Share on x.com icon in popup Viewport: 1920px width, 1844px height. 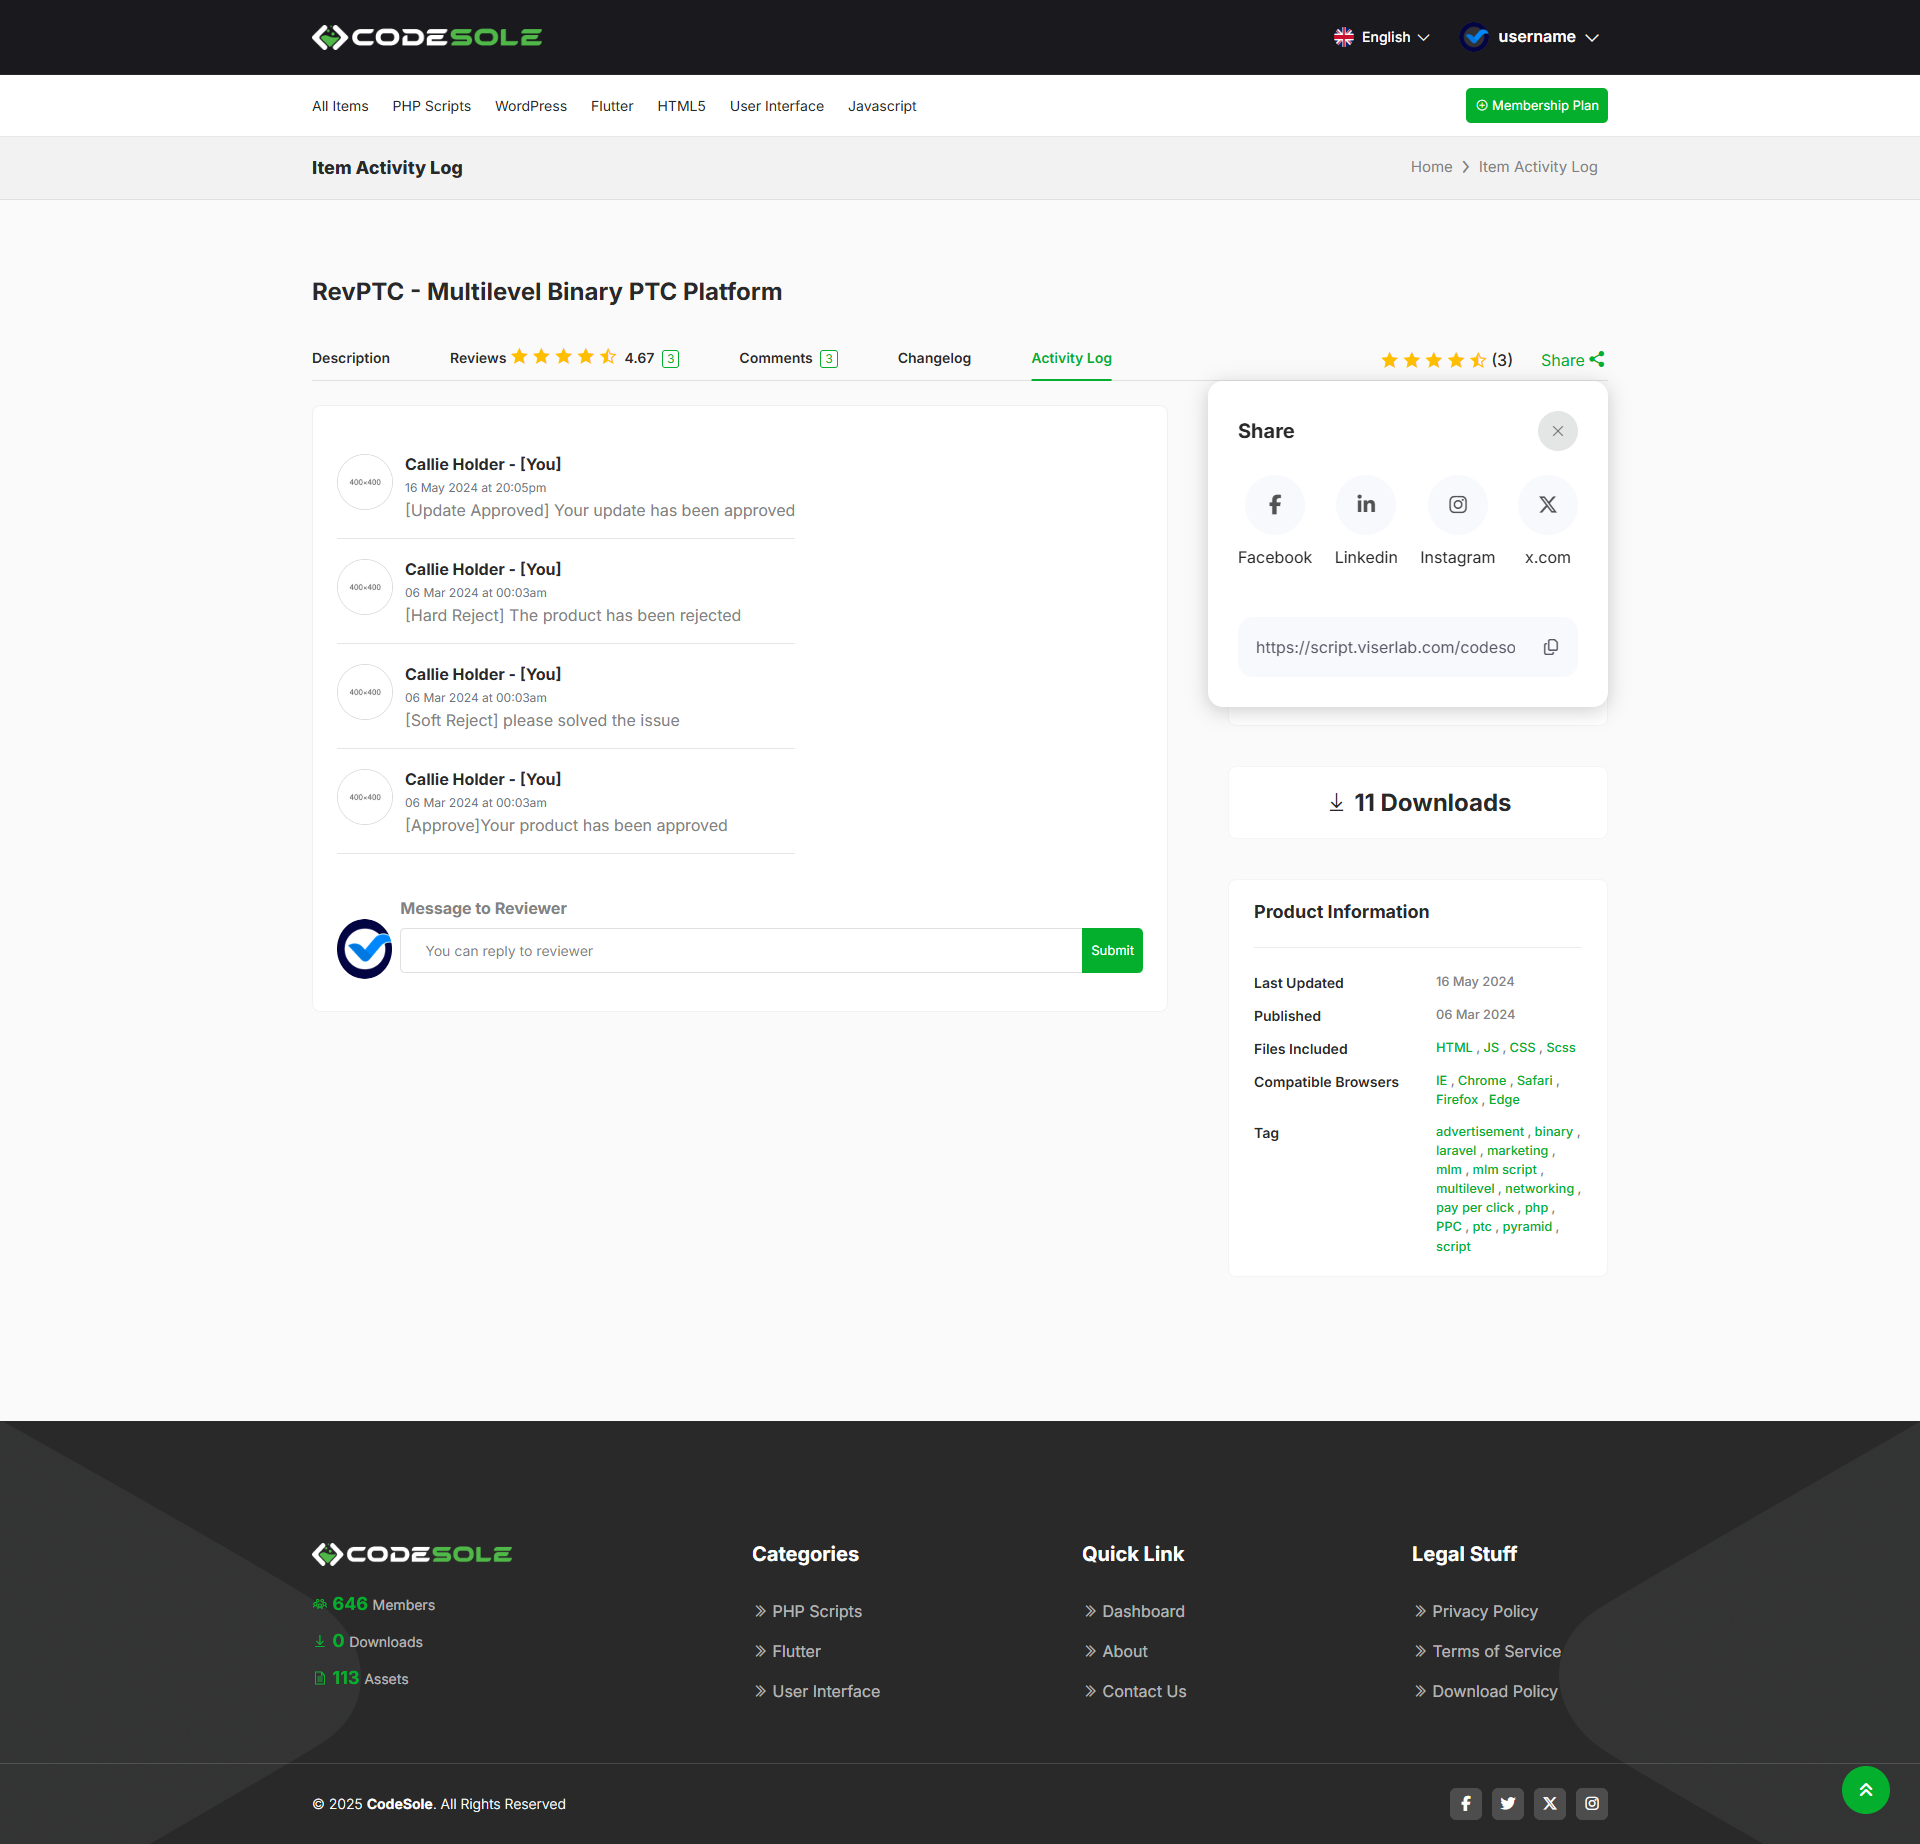pyautogui.click(x=1547, y=505)
